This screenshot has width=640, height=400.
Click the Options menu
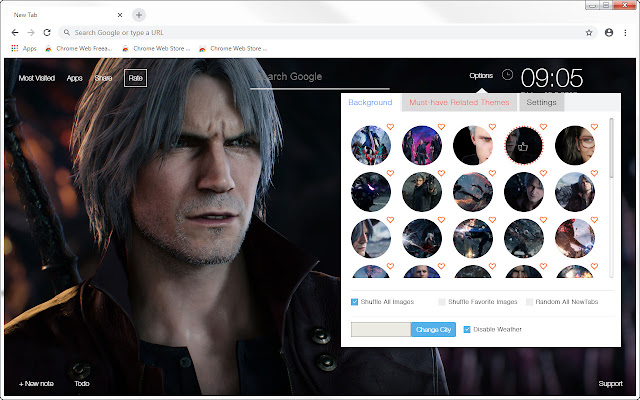[x=481, y=76]
